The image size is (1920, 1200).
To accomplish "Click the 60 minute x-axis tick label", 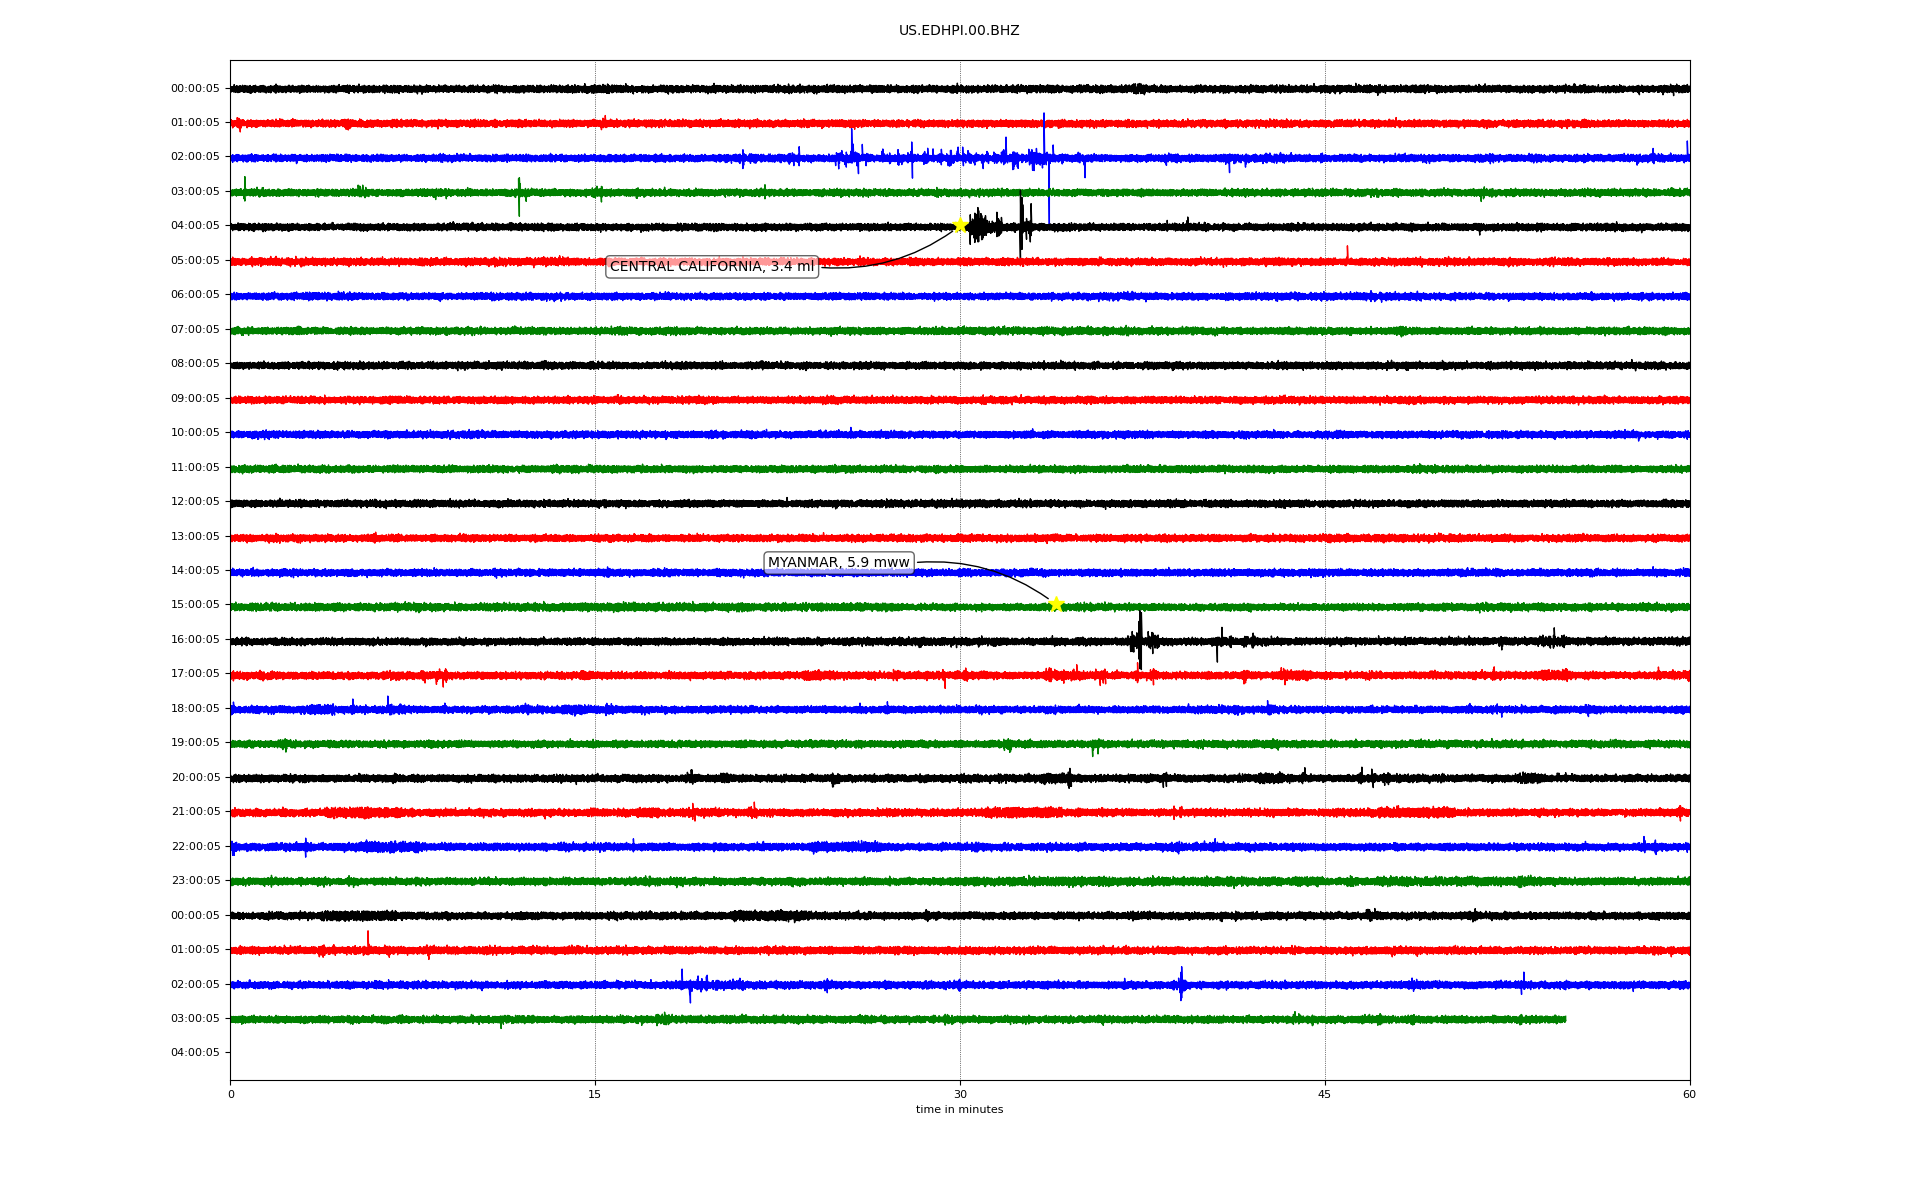I will click(x=1688, y=1094).
